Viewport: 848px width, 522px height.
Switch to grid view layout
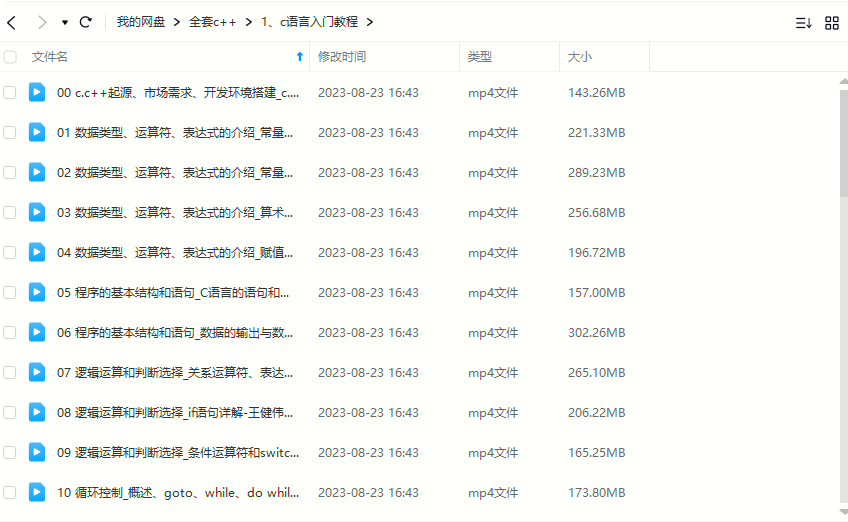point(831,23)
